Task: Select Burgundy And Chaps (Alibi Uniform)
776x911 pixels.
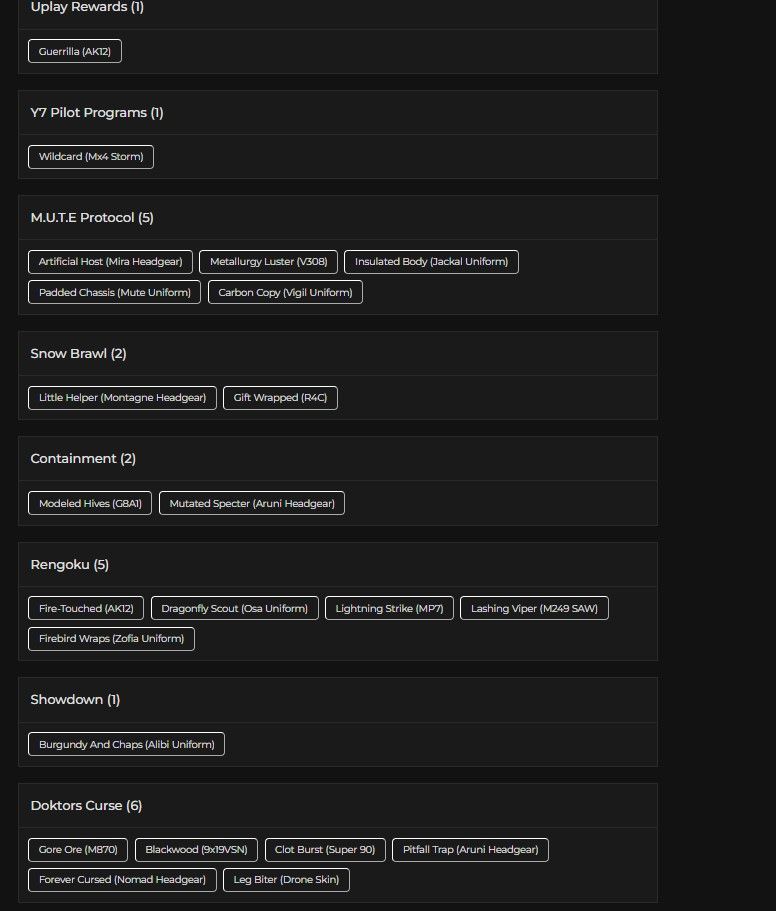Action: [x=126, y=745]
